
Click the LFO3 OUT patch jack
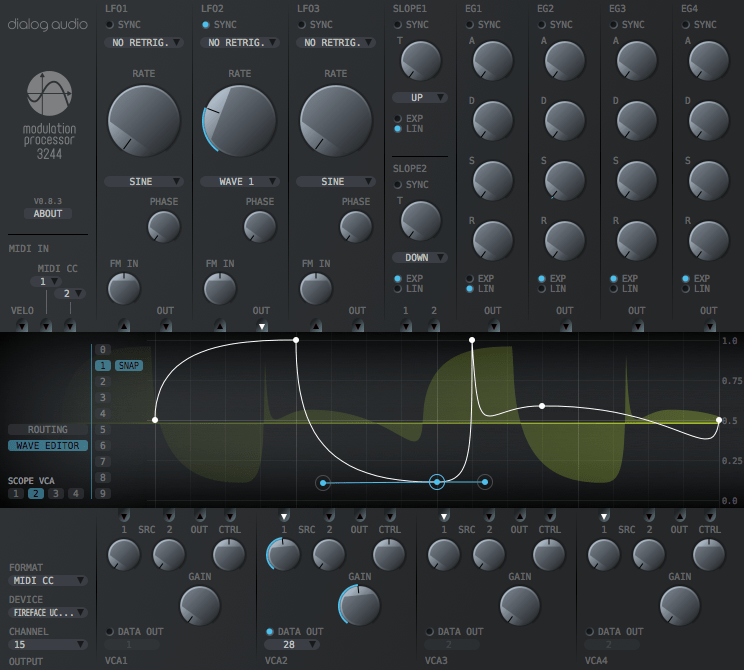click(x=358, y=326)
